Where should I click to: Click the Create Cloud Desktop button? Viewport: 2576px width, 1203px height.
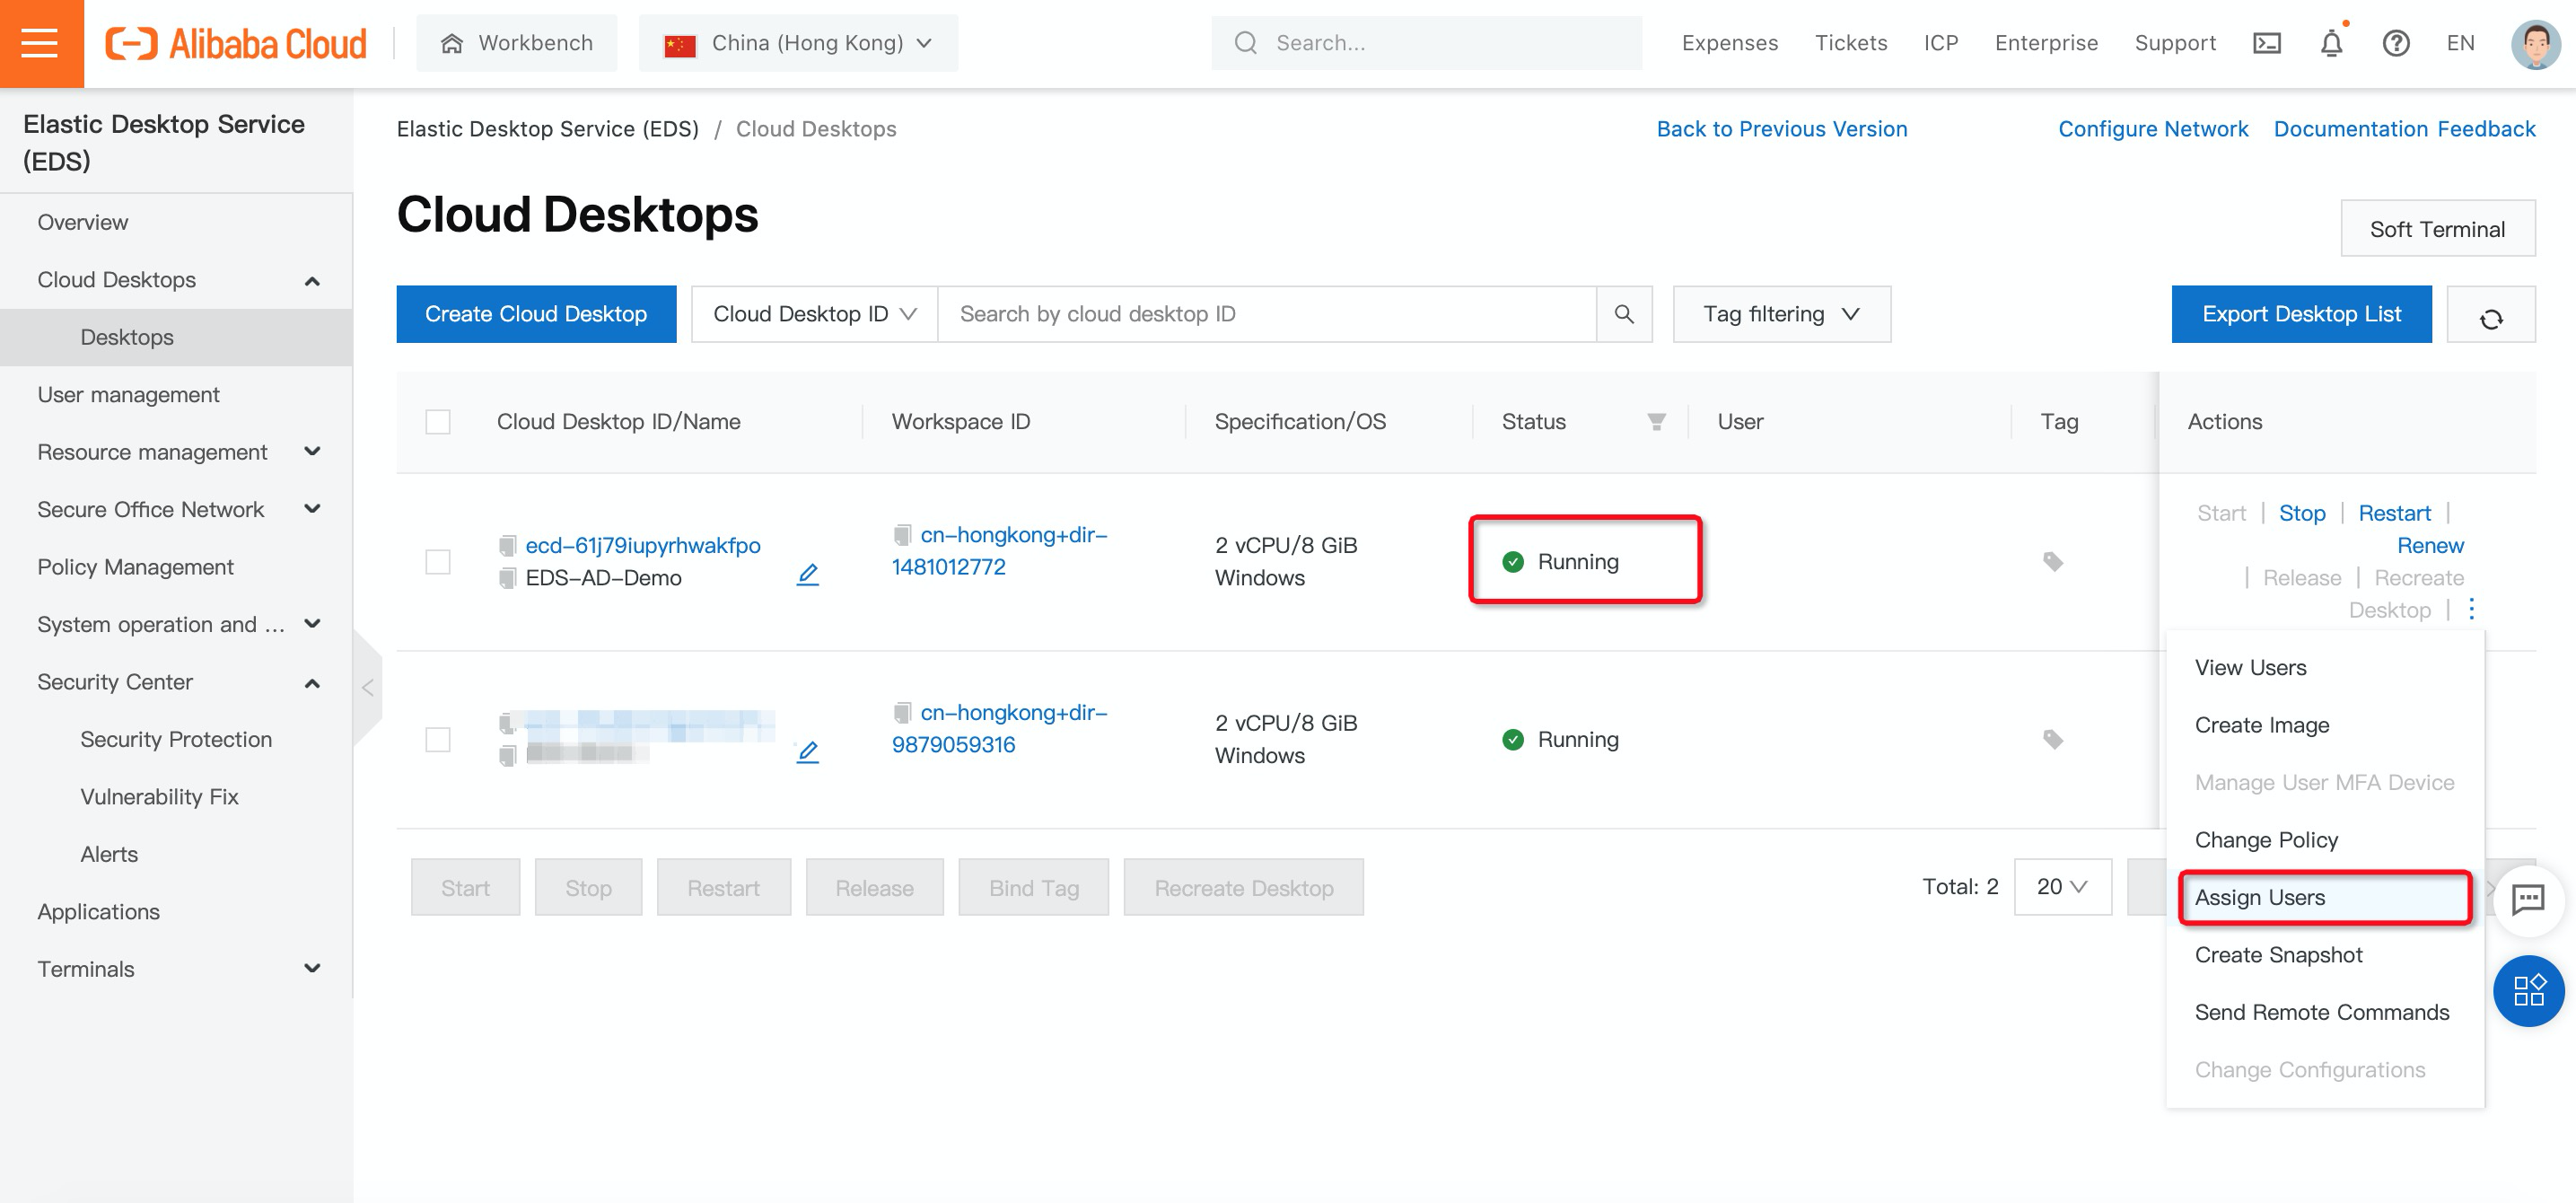[x=535, y=314]
